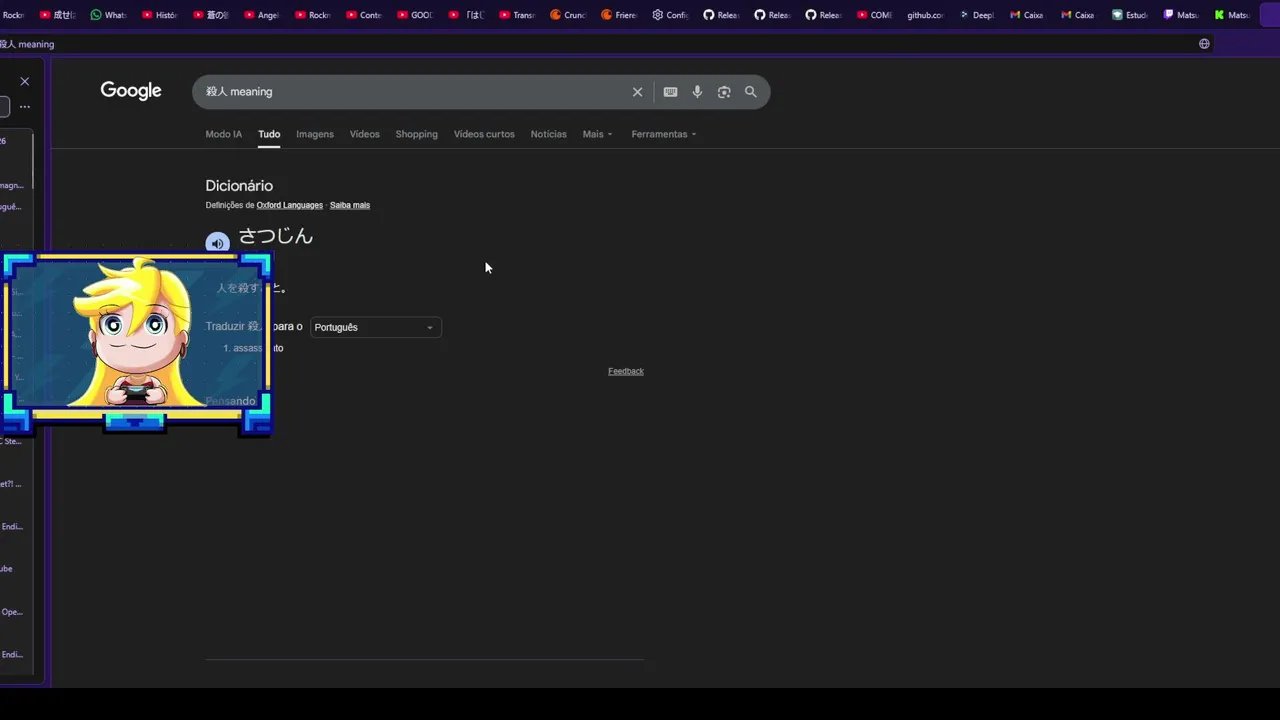This screenshot has height=720, width=1280.
Task: Switch to the github.com tab
Action: [925, 15]
